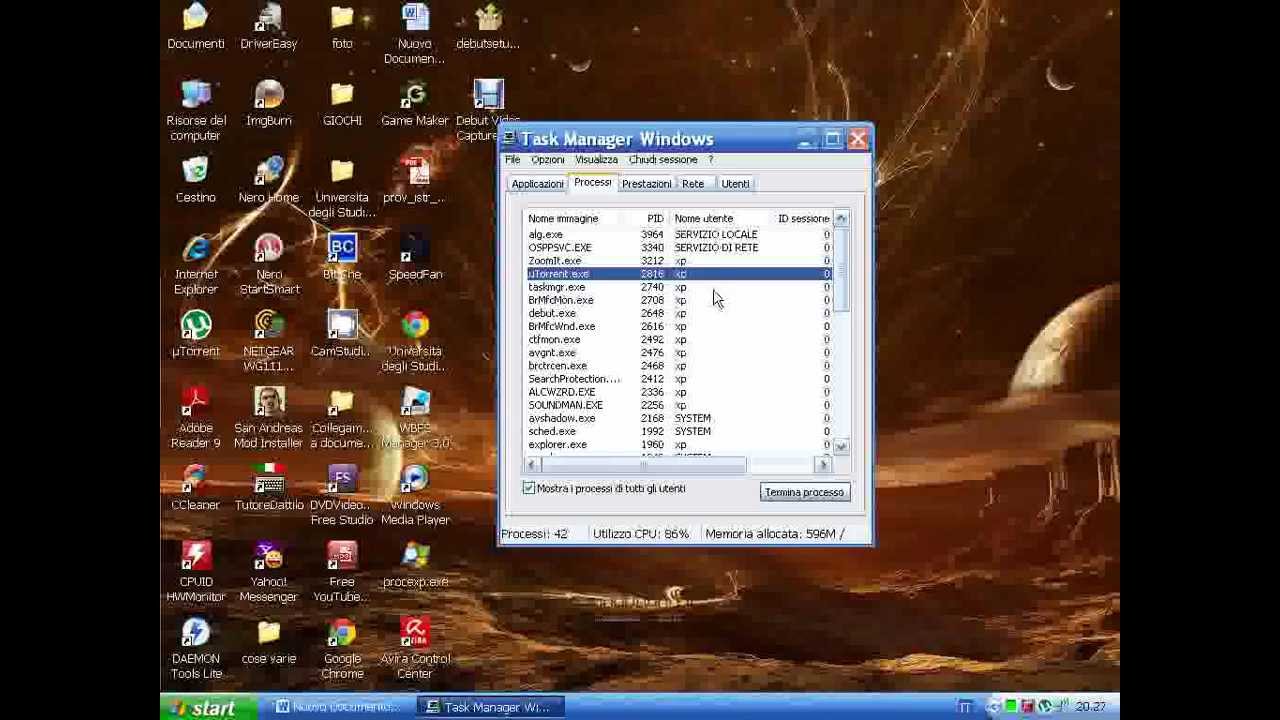
Task: Open the Visualizza menu
Action: point(596,159)
